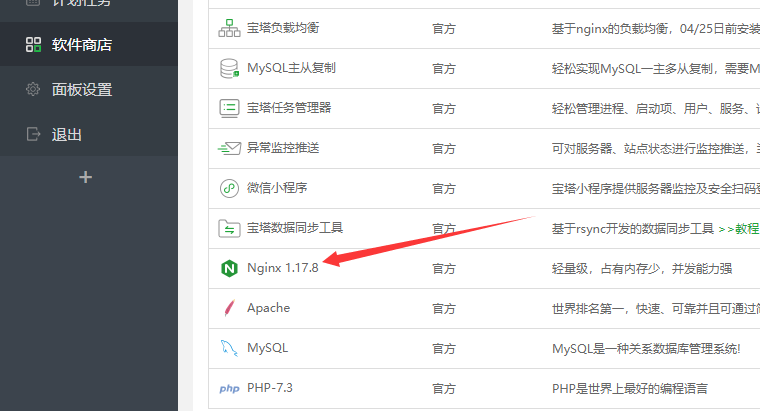The image size is (760, 411).
Task: Click the 宝塔负载均衡 load balancer icon
Action: tap(229, 28)
